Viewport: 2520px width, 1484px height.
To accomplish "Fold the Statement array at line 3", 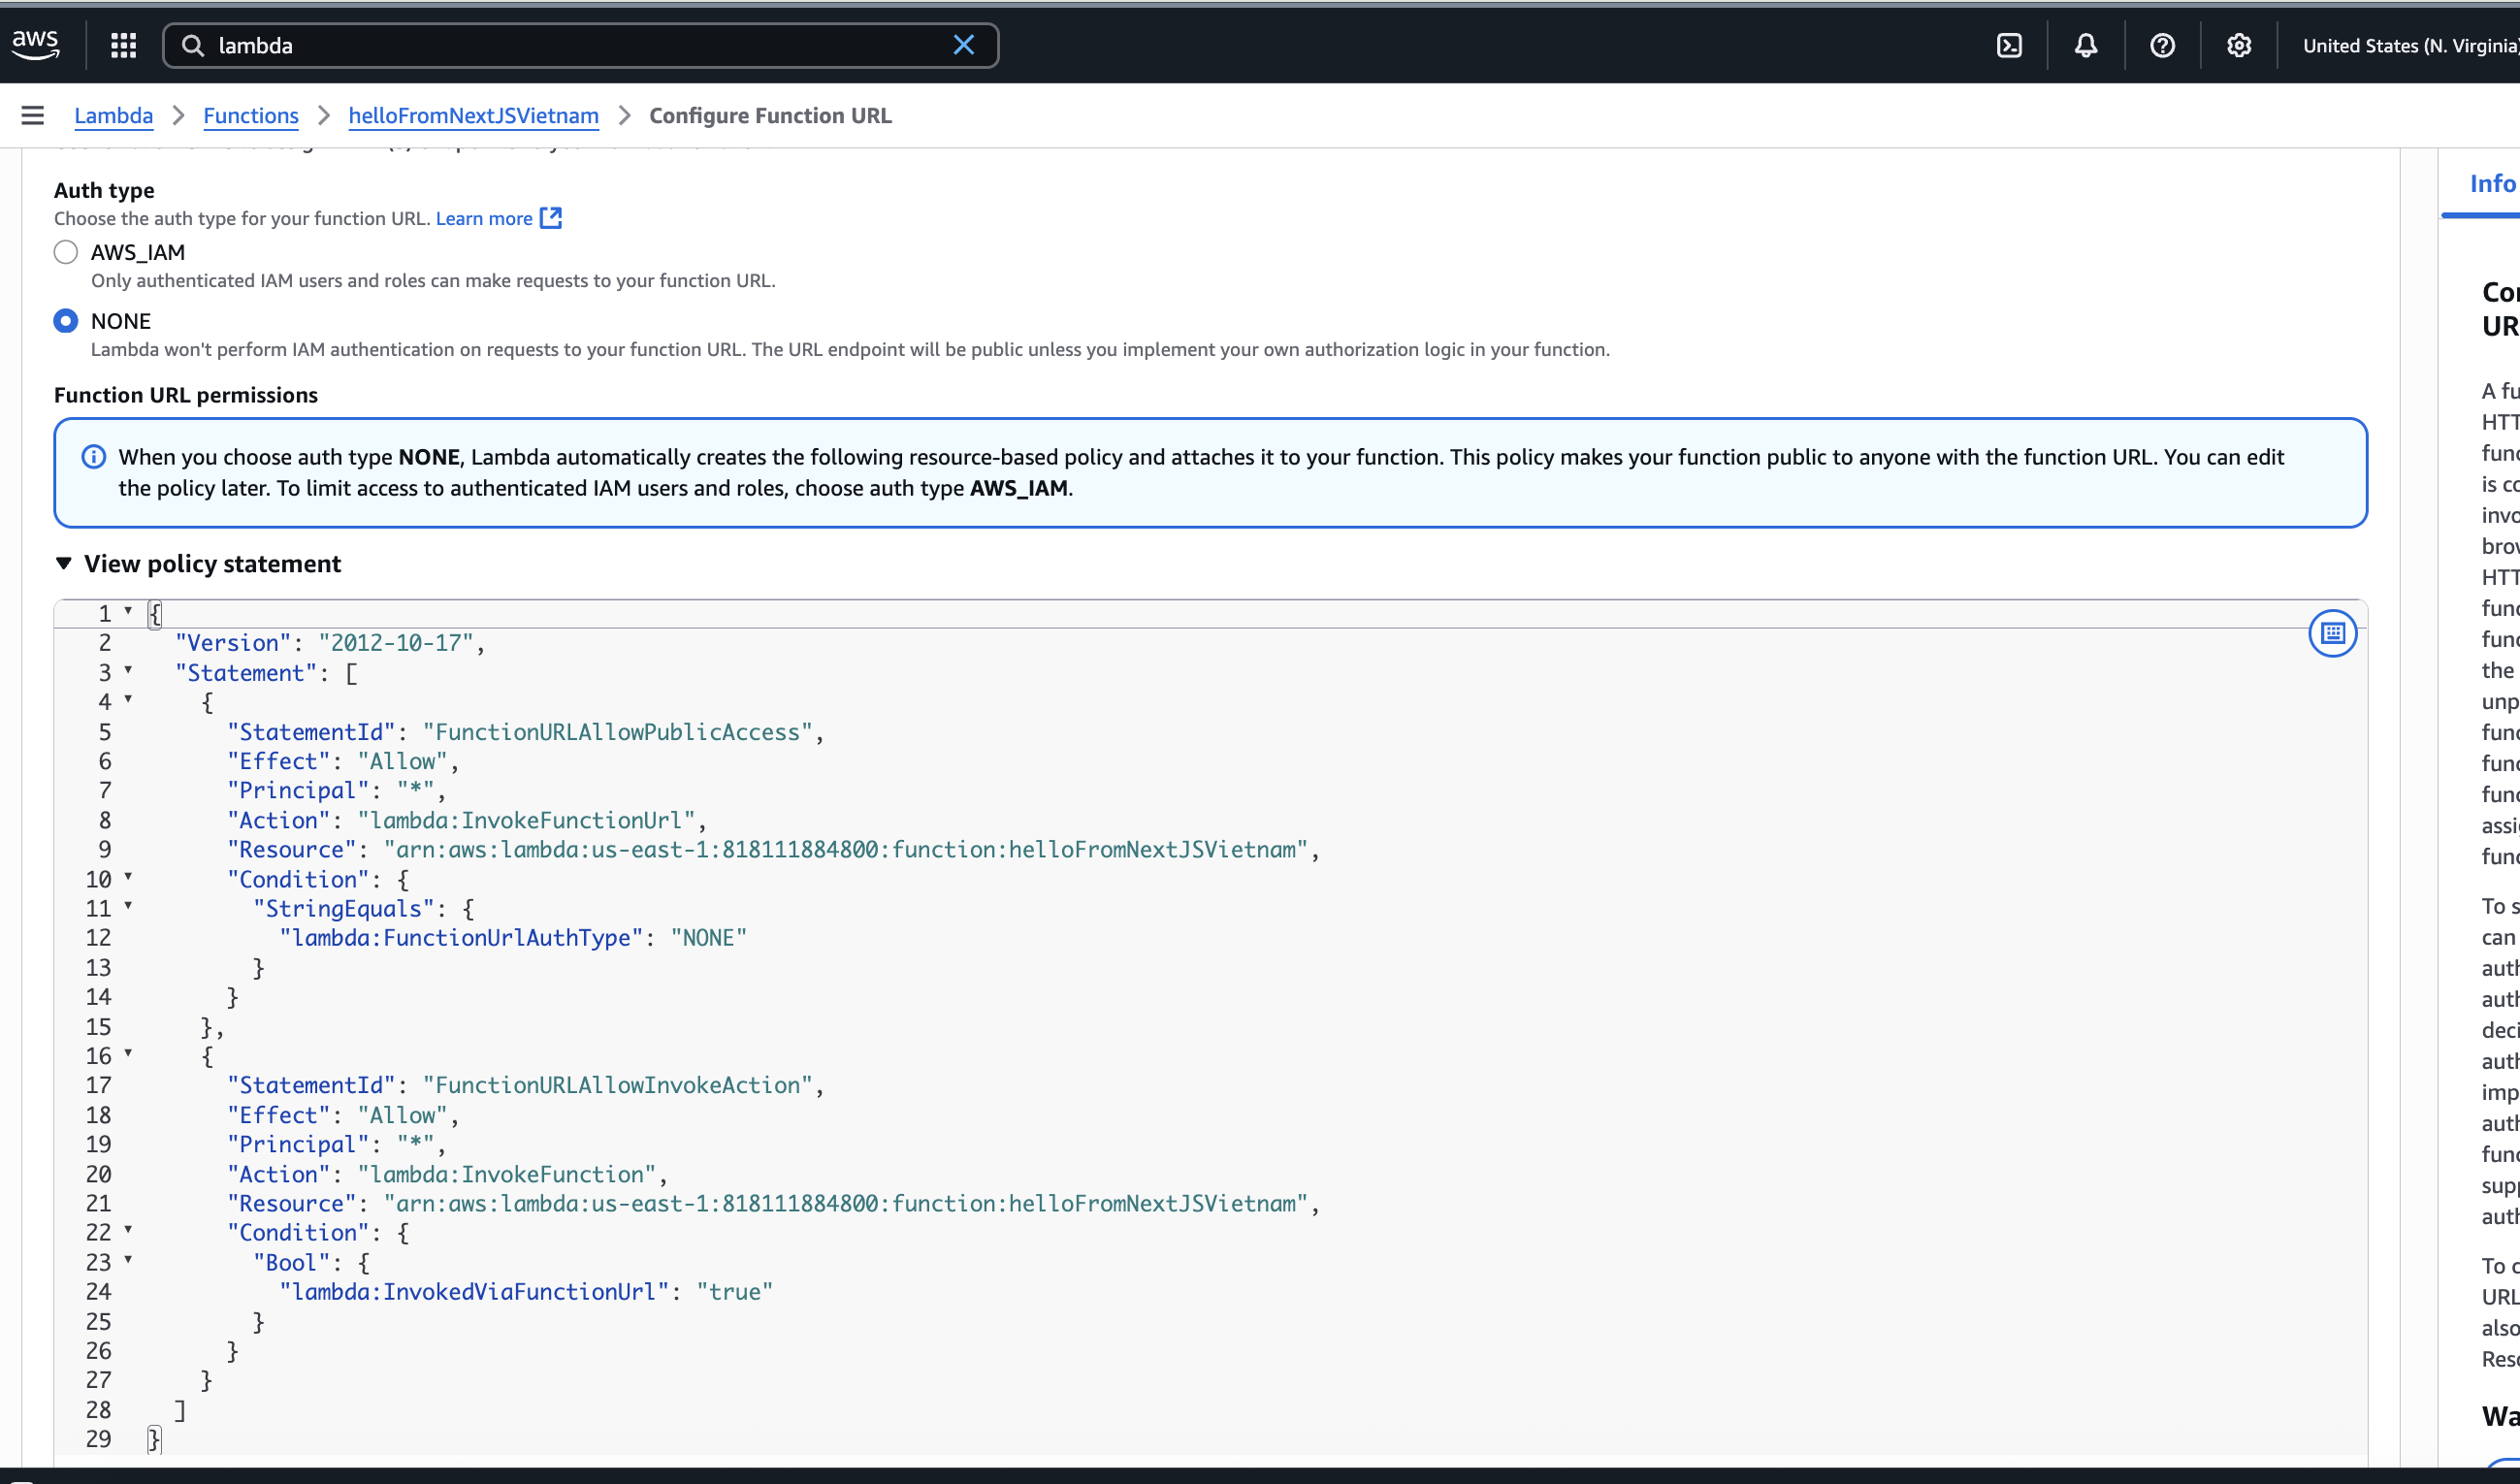I will [x=128, y=670].
